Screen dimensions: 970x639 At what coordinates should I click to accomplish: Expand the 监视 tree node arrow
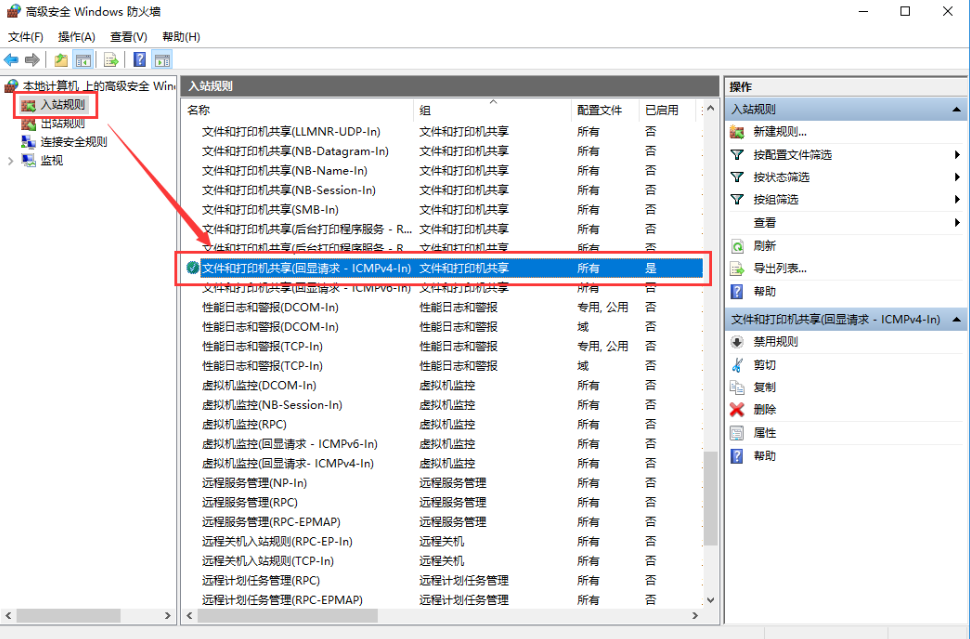point(10,161)
